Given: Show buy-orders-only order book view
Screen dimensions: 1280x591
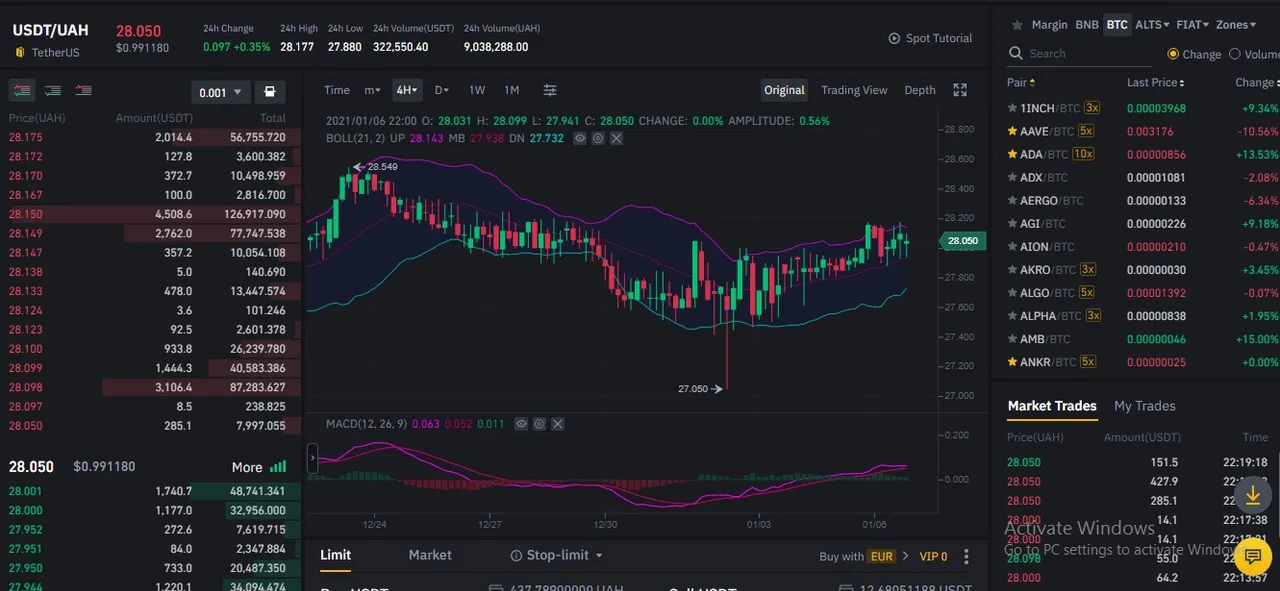Looking at the screenshot, I should pos(53,91).
